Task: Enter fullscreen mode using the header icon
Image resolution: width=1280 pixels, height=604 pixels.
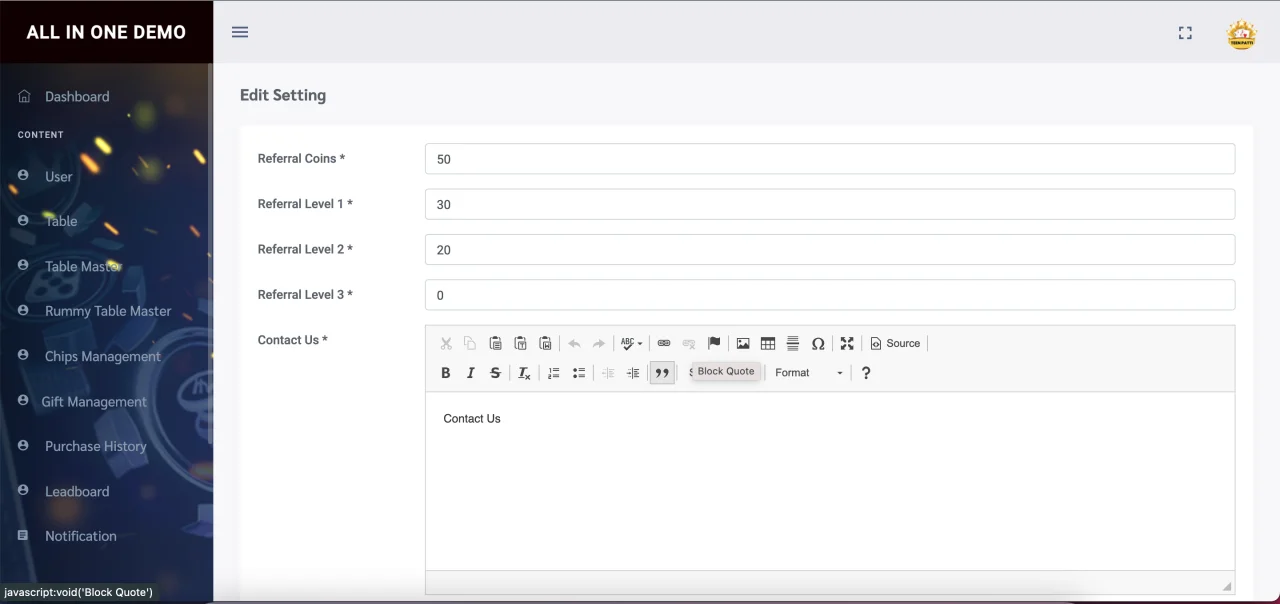Action: click(x=1185, y=33)
